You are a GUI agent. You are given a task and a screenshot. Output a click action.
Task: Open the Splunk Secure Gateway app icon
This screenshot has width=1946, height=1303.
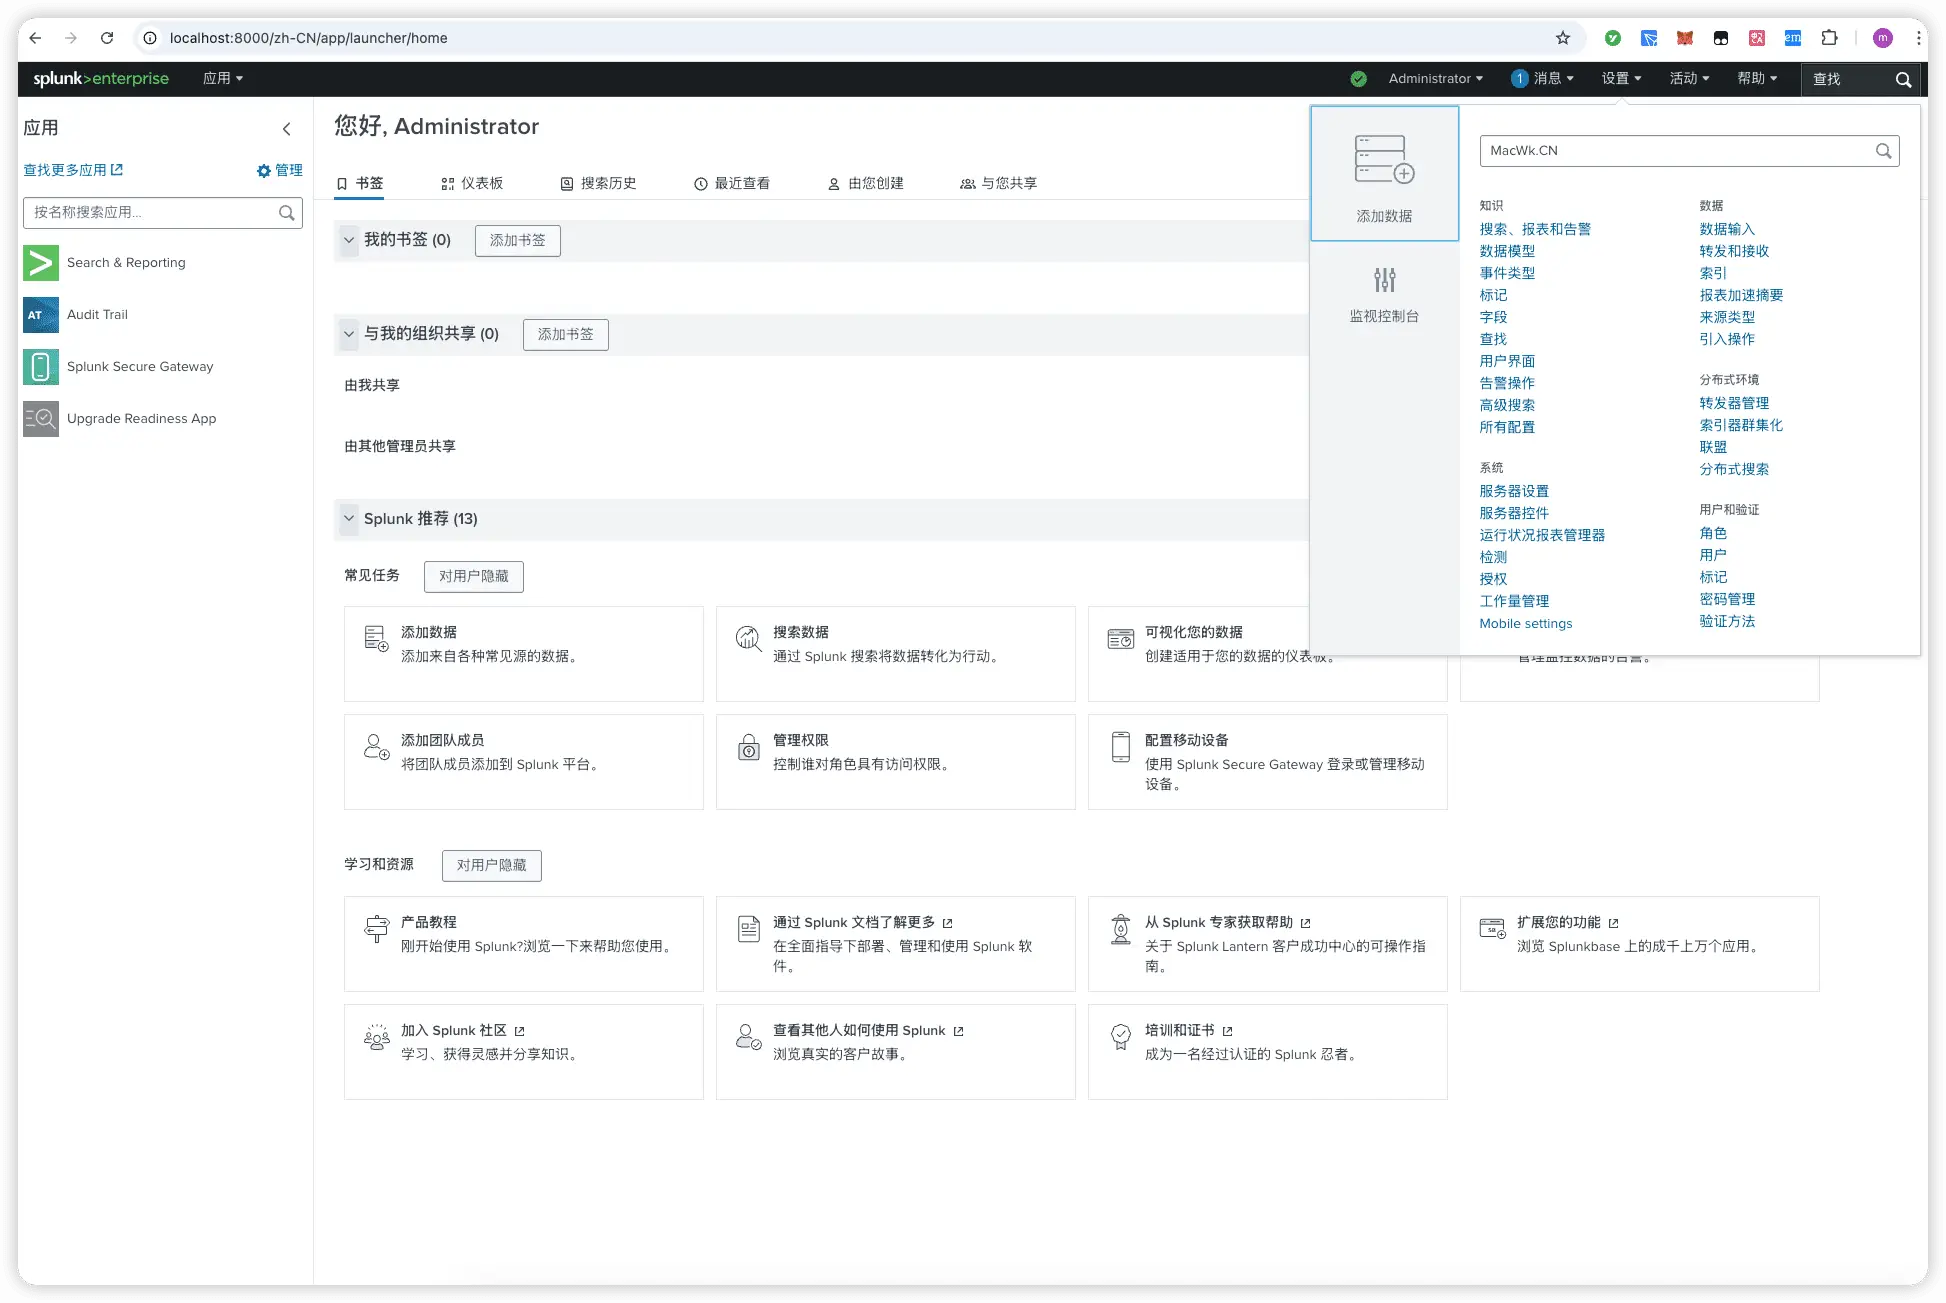[41, 367]
